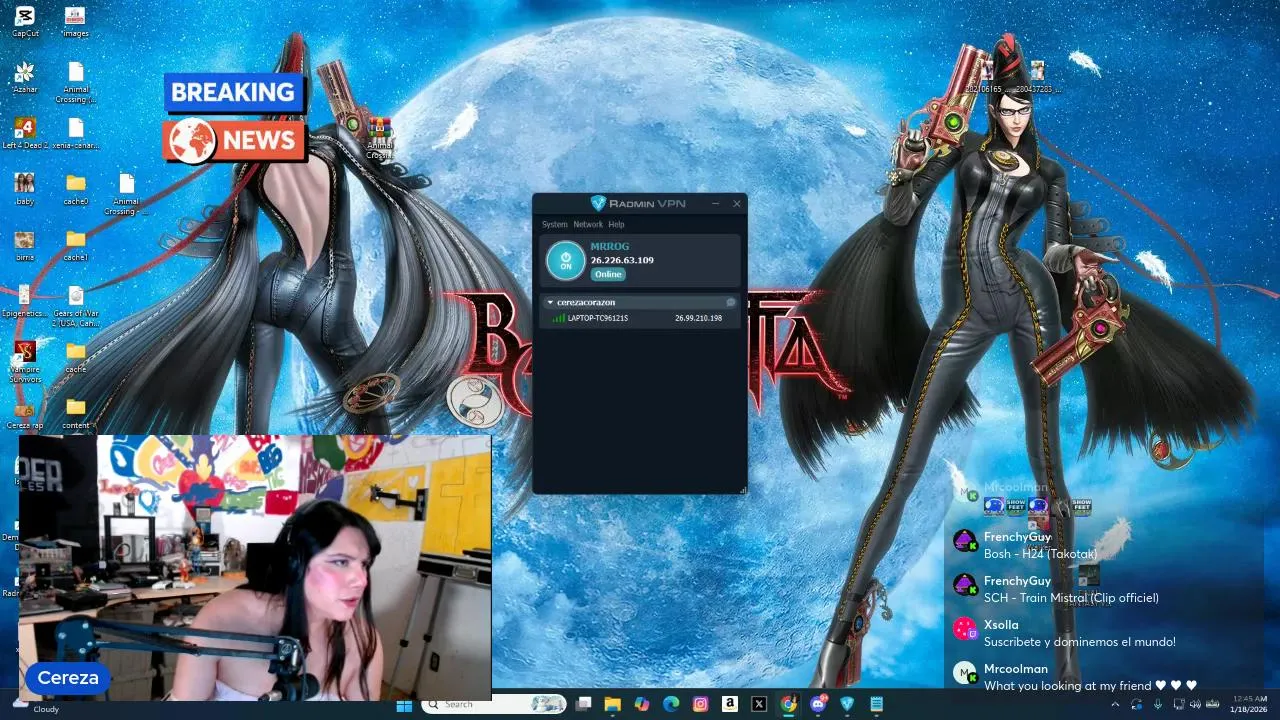Select the cache1 folder
This screenshot has width=1280, height=720.
click(x=75, y=245)
